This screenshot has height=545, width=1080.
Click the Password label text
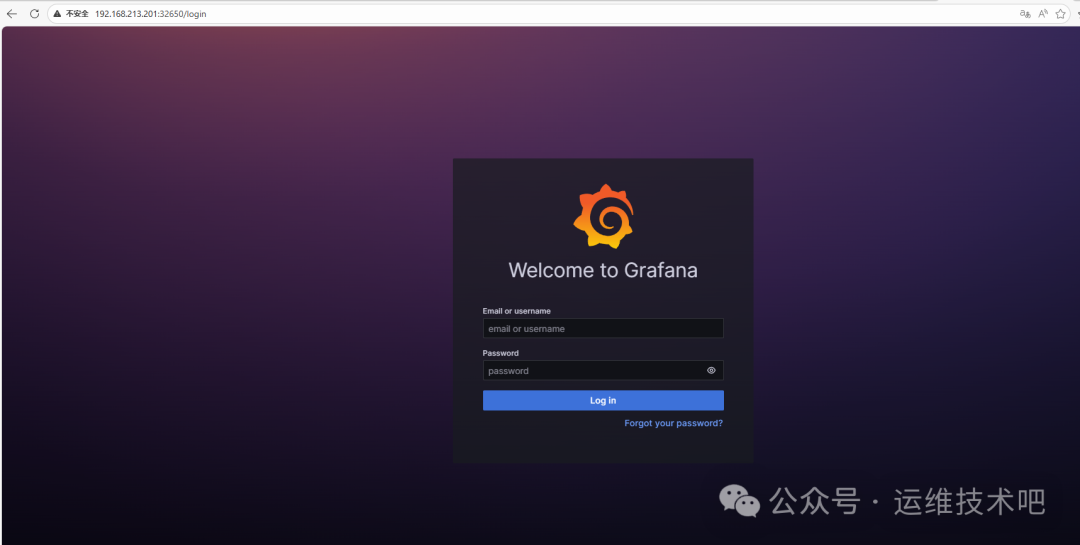501,353
